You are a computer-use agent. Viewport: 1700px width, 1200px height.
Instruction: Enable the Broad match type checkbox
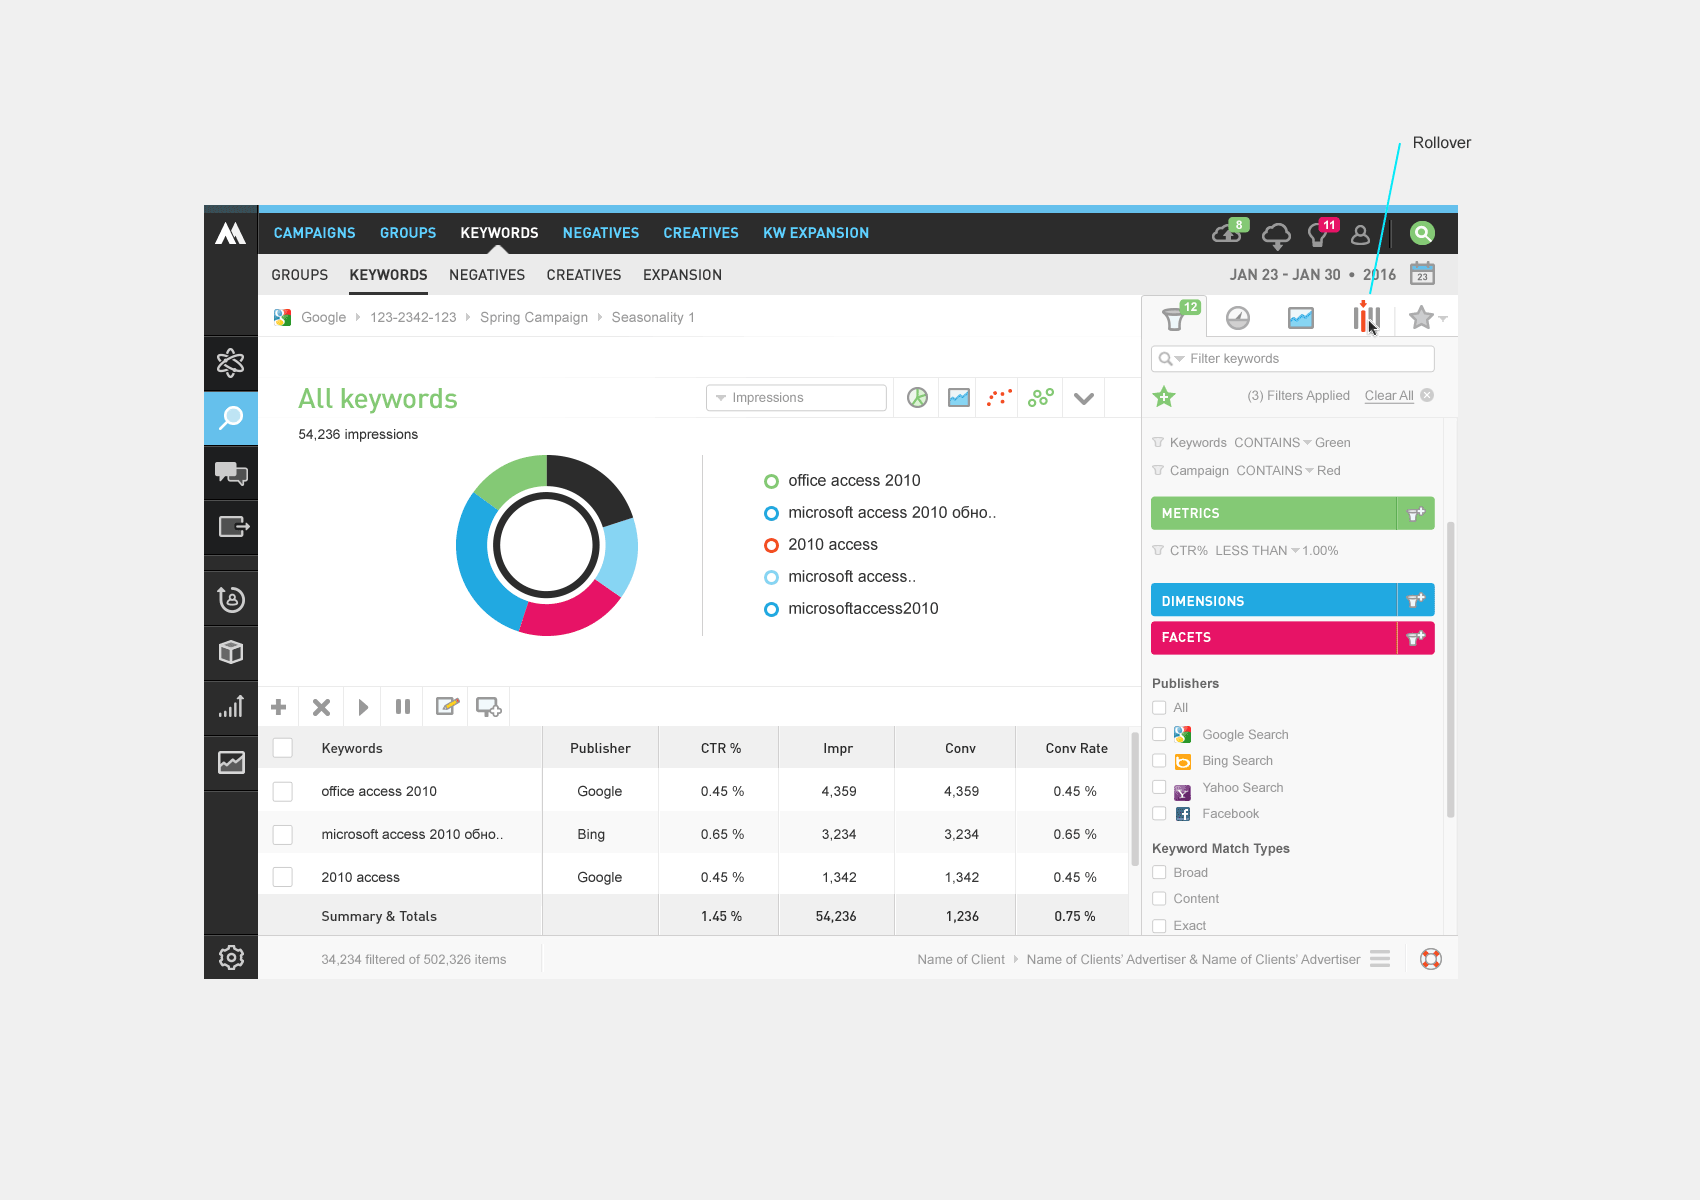(1159, 872)
